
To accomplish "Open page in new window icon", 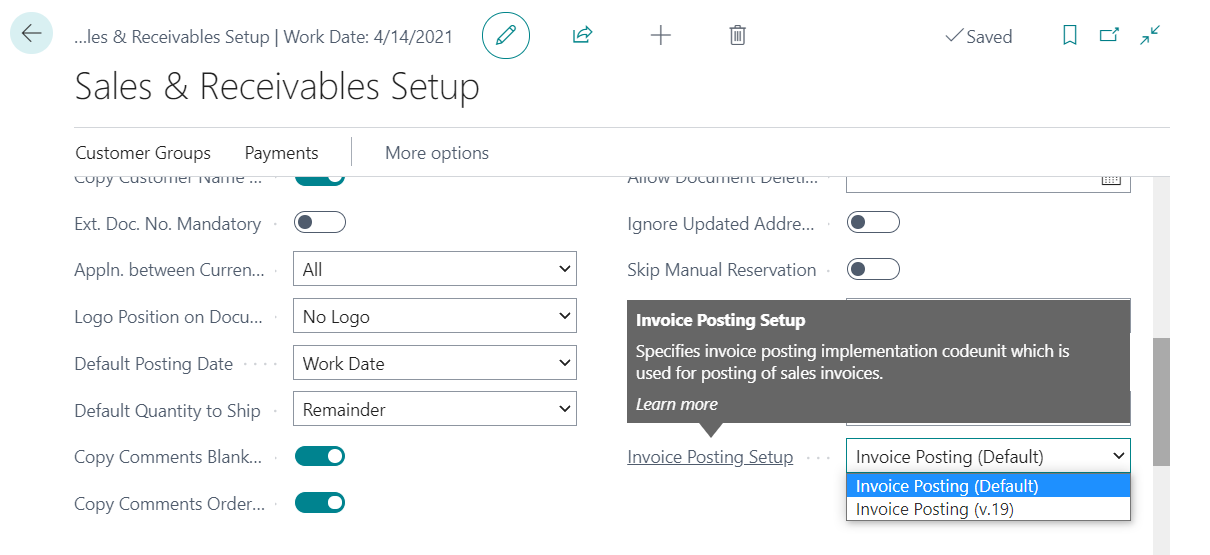I will tap(1109, 36).
